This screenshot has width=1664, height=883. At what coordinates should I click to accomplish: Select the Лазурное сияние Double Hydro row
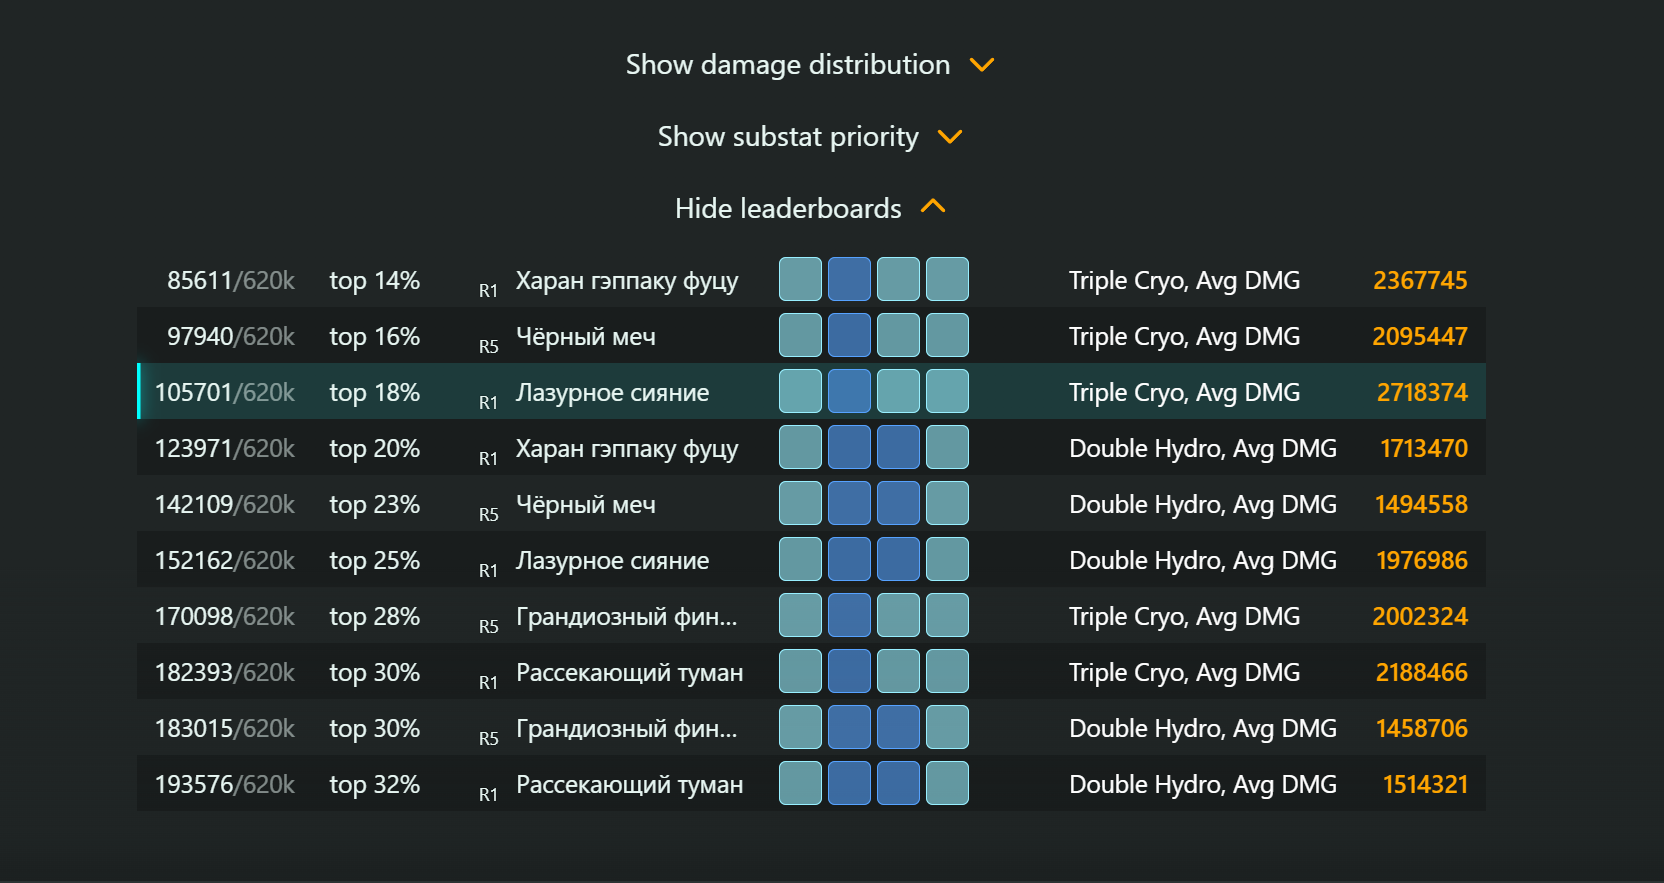pyautogui.click(x=811, y=559)
